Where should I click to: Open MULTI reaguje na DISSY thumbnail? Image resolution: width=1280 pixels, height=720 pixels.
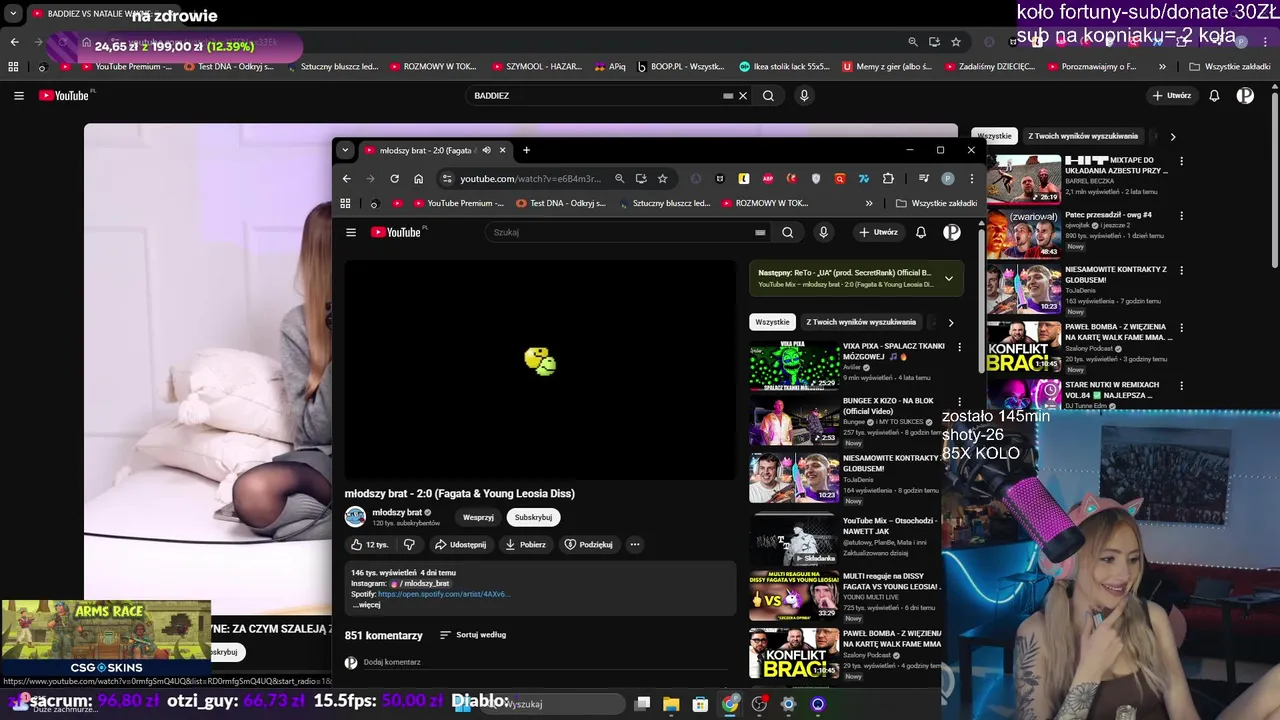coord(795,595)
